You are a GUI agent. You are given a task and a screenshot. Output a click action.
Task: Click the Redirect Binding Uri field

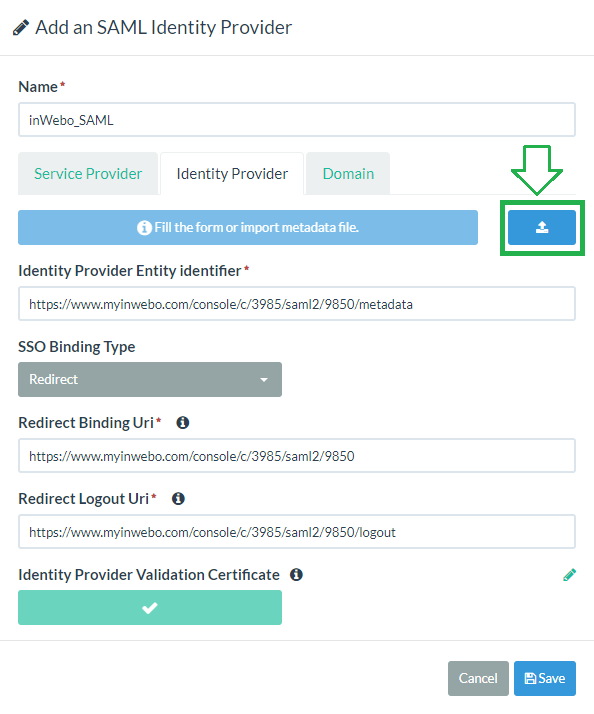297,456
